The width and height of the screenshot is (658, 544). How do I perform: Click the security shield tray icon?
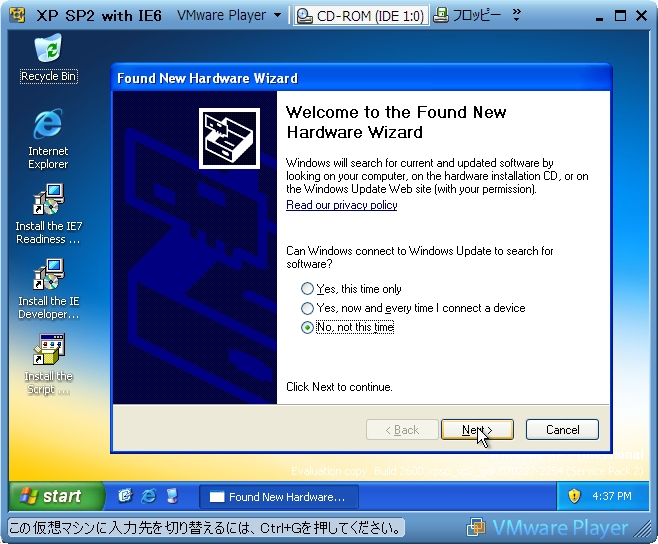click(574, 496)
